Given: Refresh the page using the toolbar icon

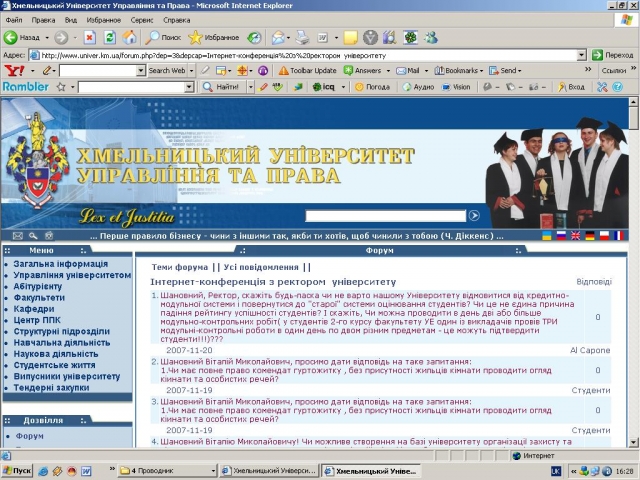Looking at the screenshot, I should click(109, 37).
